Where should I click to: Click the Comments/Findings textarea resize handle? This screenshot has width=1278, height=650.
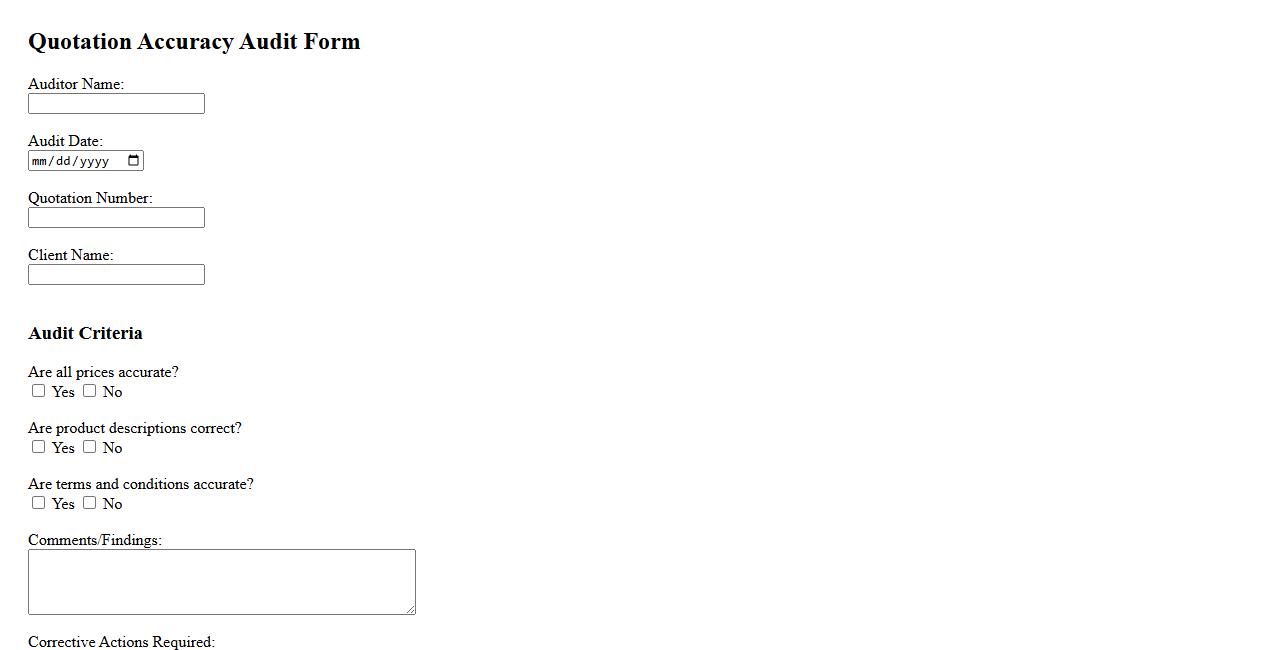pyautogui.click(x=410, y=609)
